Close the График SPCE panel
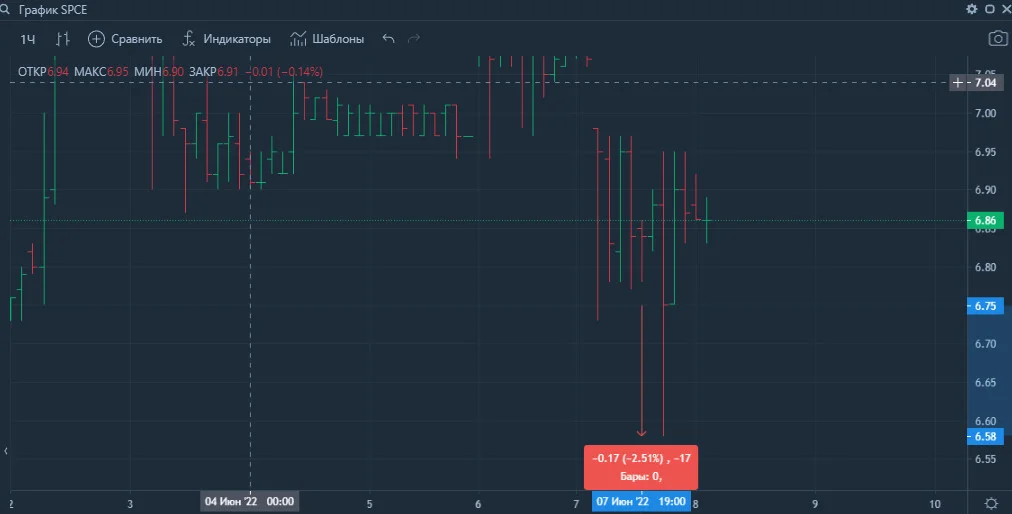 1006,9
